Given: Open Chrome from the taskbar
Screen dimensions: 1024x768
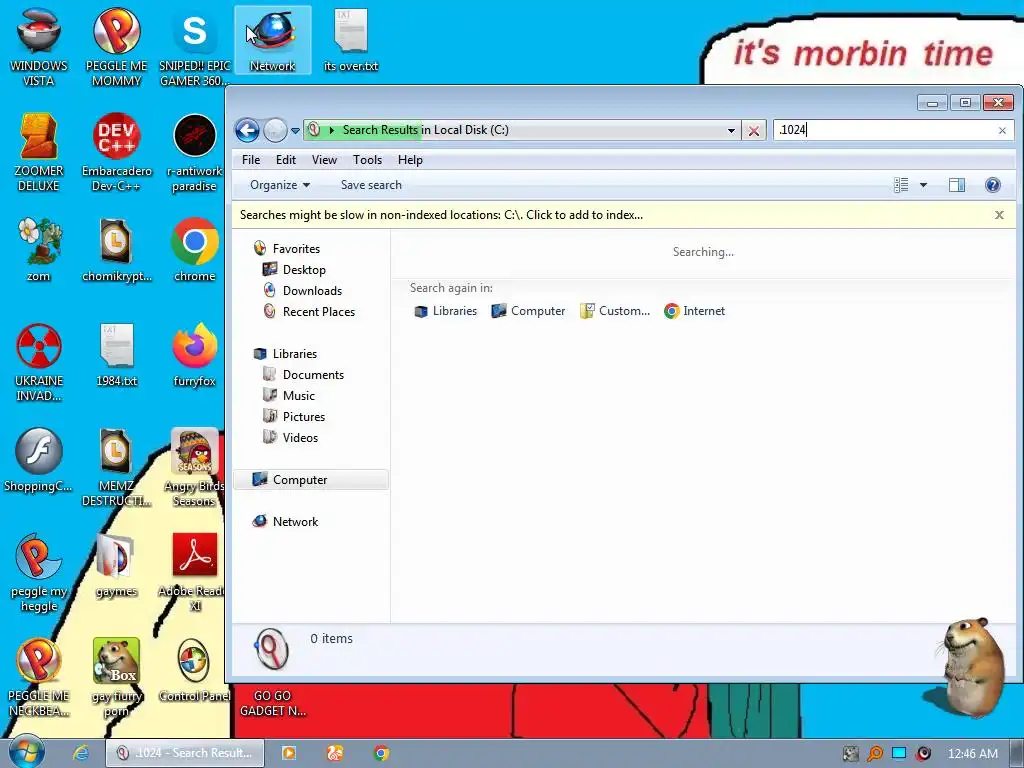Looking at the screenshot, I should click(381, 753).
